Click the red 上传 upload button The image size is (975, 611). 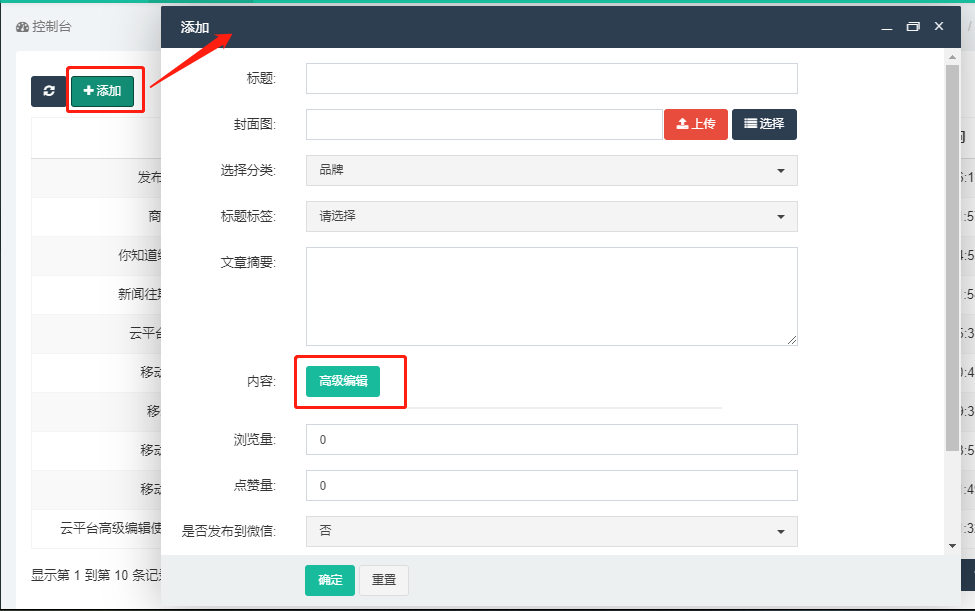point(696,124)
